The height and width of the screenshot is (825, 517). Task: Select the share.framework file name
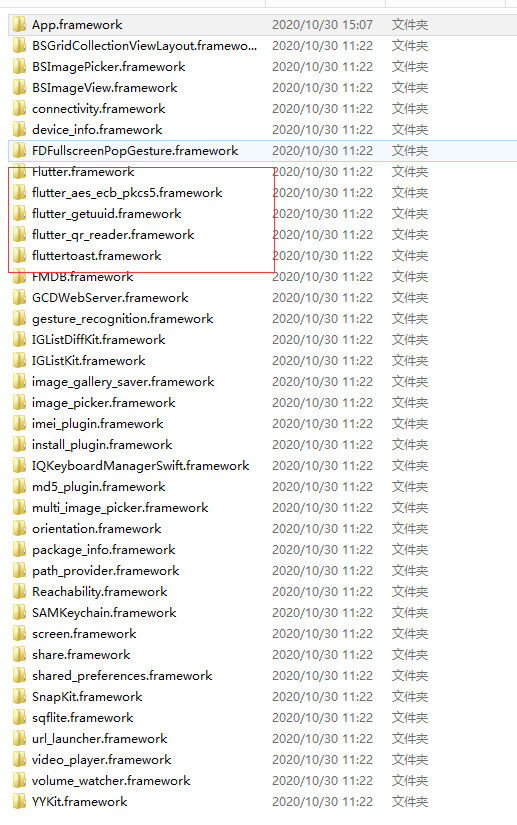point(81,655)
